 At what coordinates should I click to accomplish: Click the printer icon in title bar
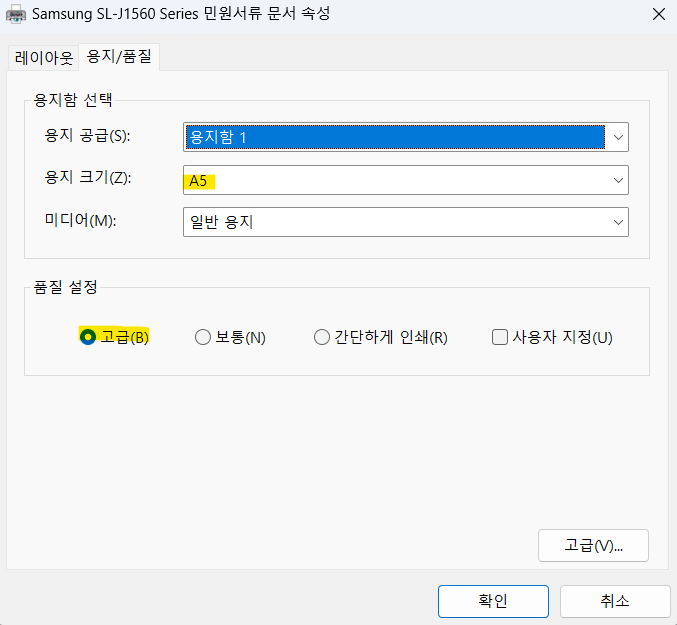(16, 14)
